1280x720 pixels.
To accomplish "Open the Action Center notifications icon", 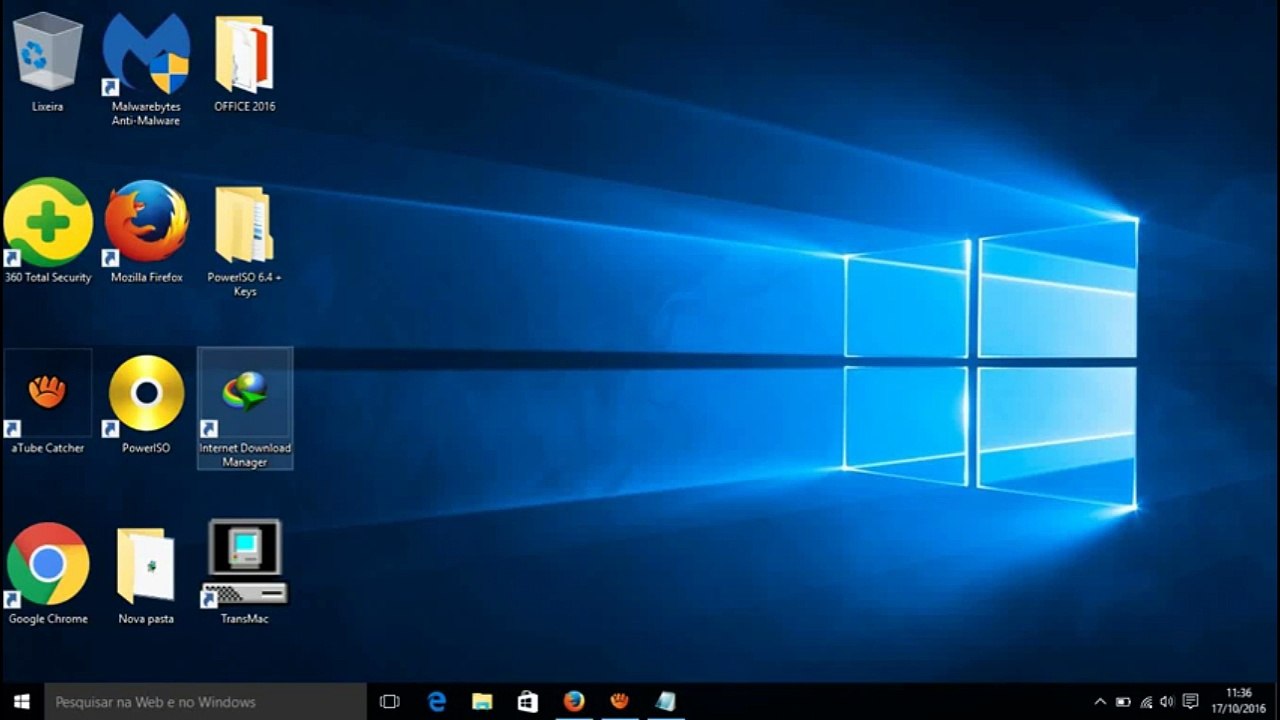I will [1190, 702].
